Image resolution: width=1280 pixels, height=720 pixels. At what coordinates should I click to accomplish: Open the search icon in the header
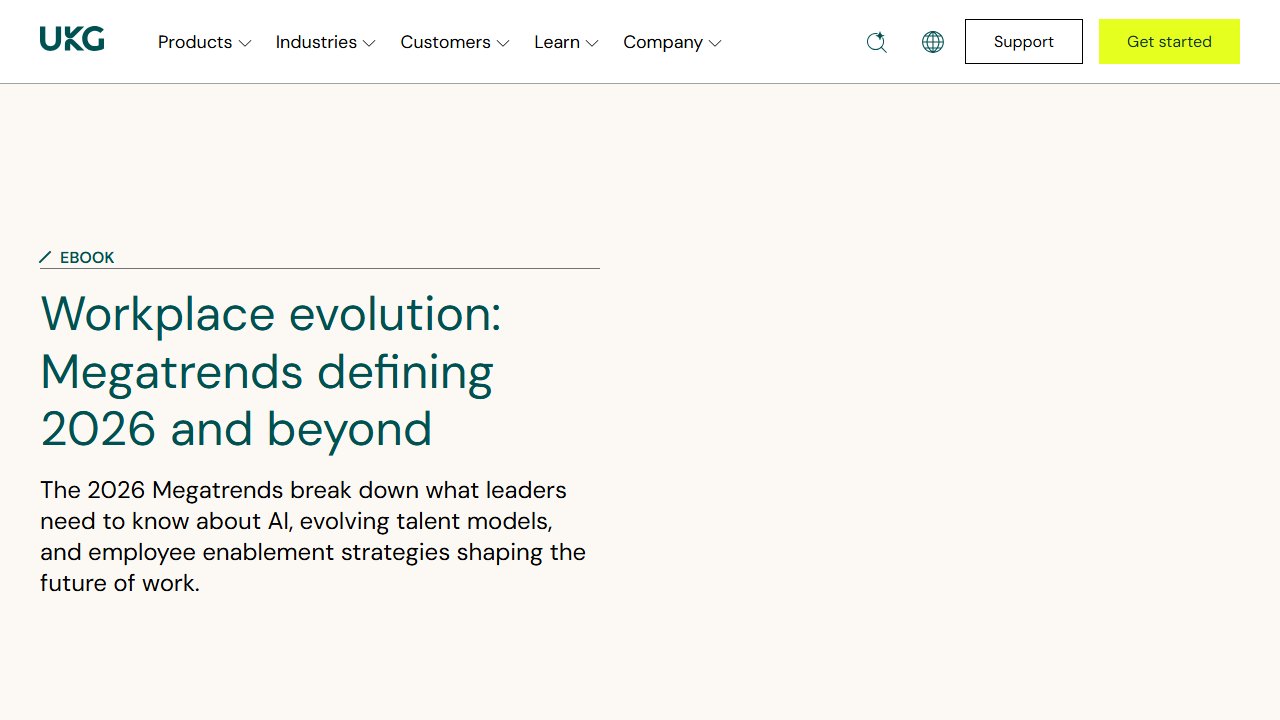click(x=877, y=42)
